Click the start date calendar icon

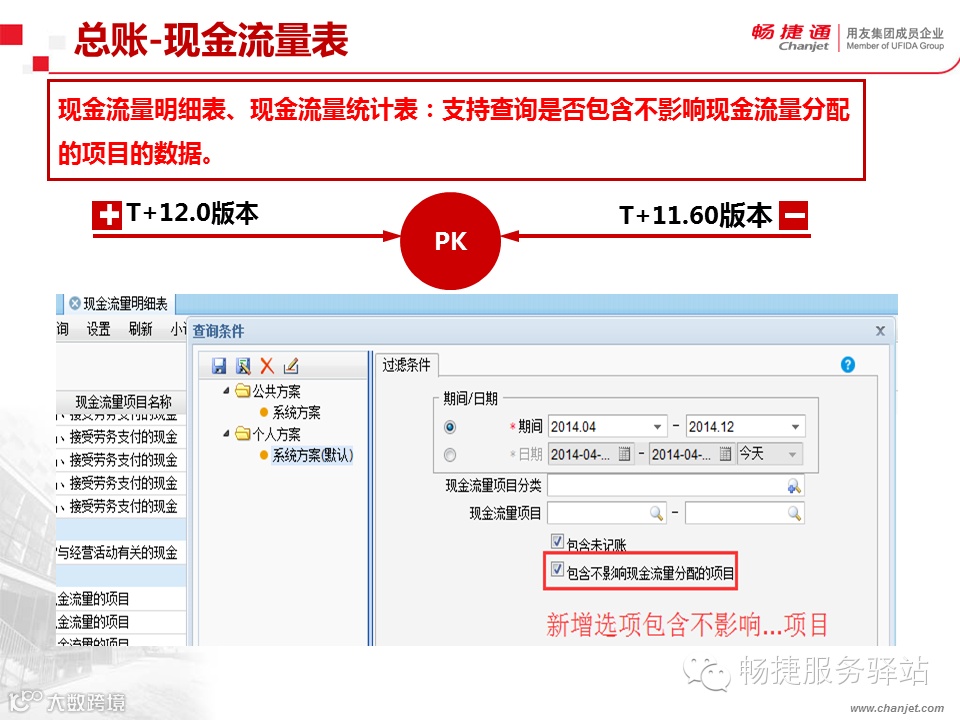624,454
